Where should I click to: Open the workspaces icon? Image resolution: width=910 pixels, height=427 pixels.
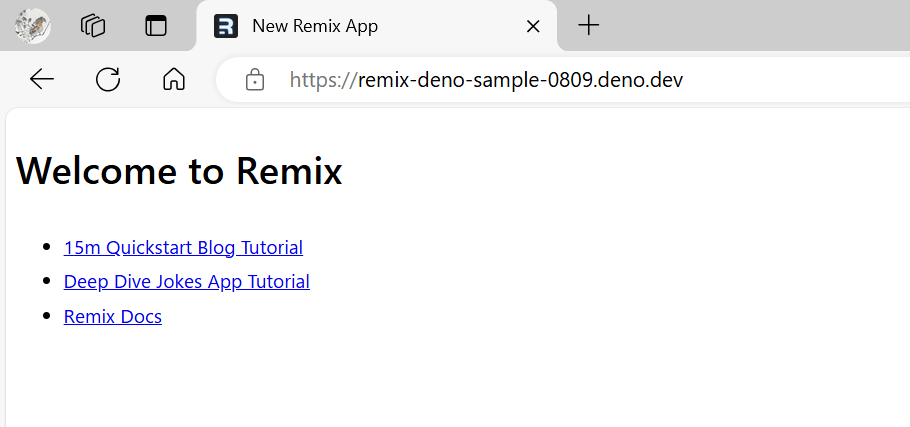(93, 26)
